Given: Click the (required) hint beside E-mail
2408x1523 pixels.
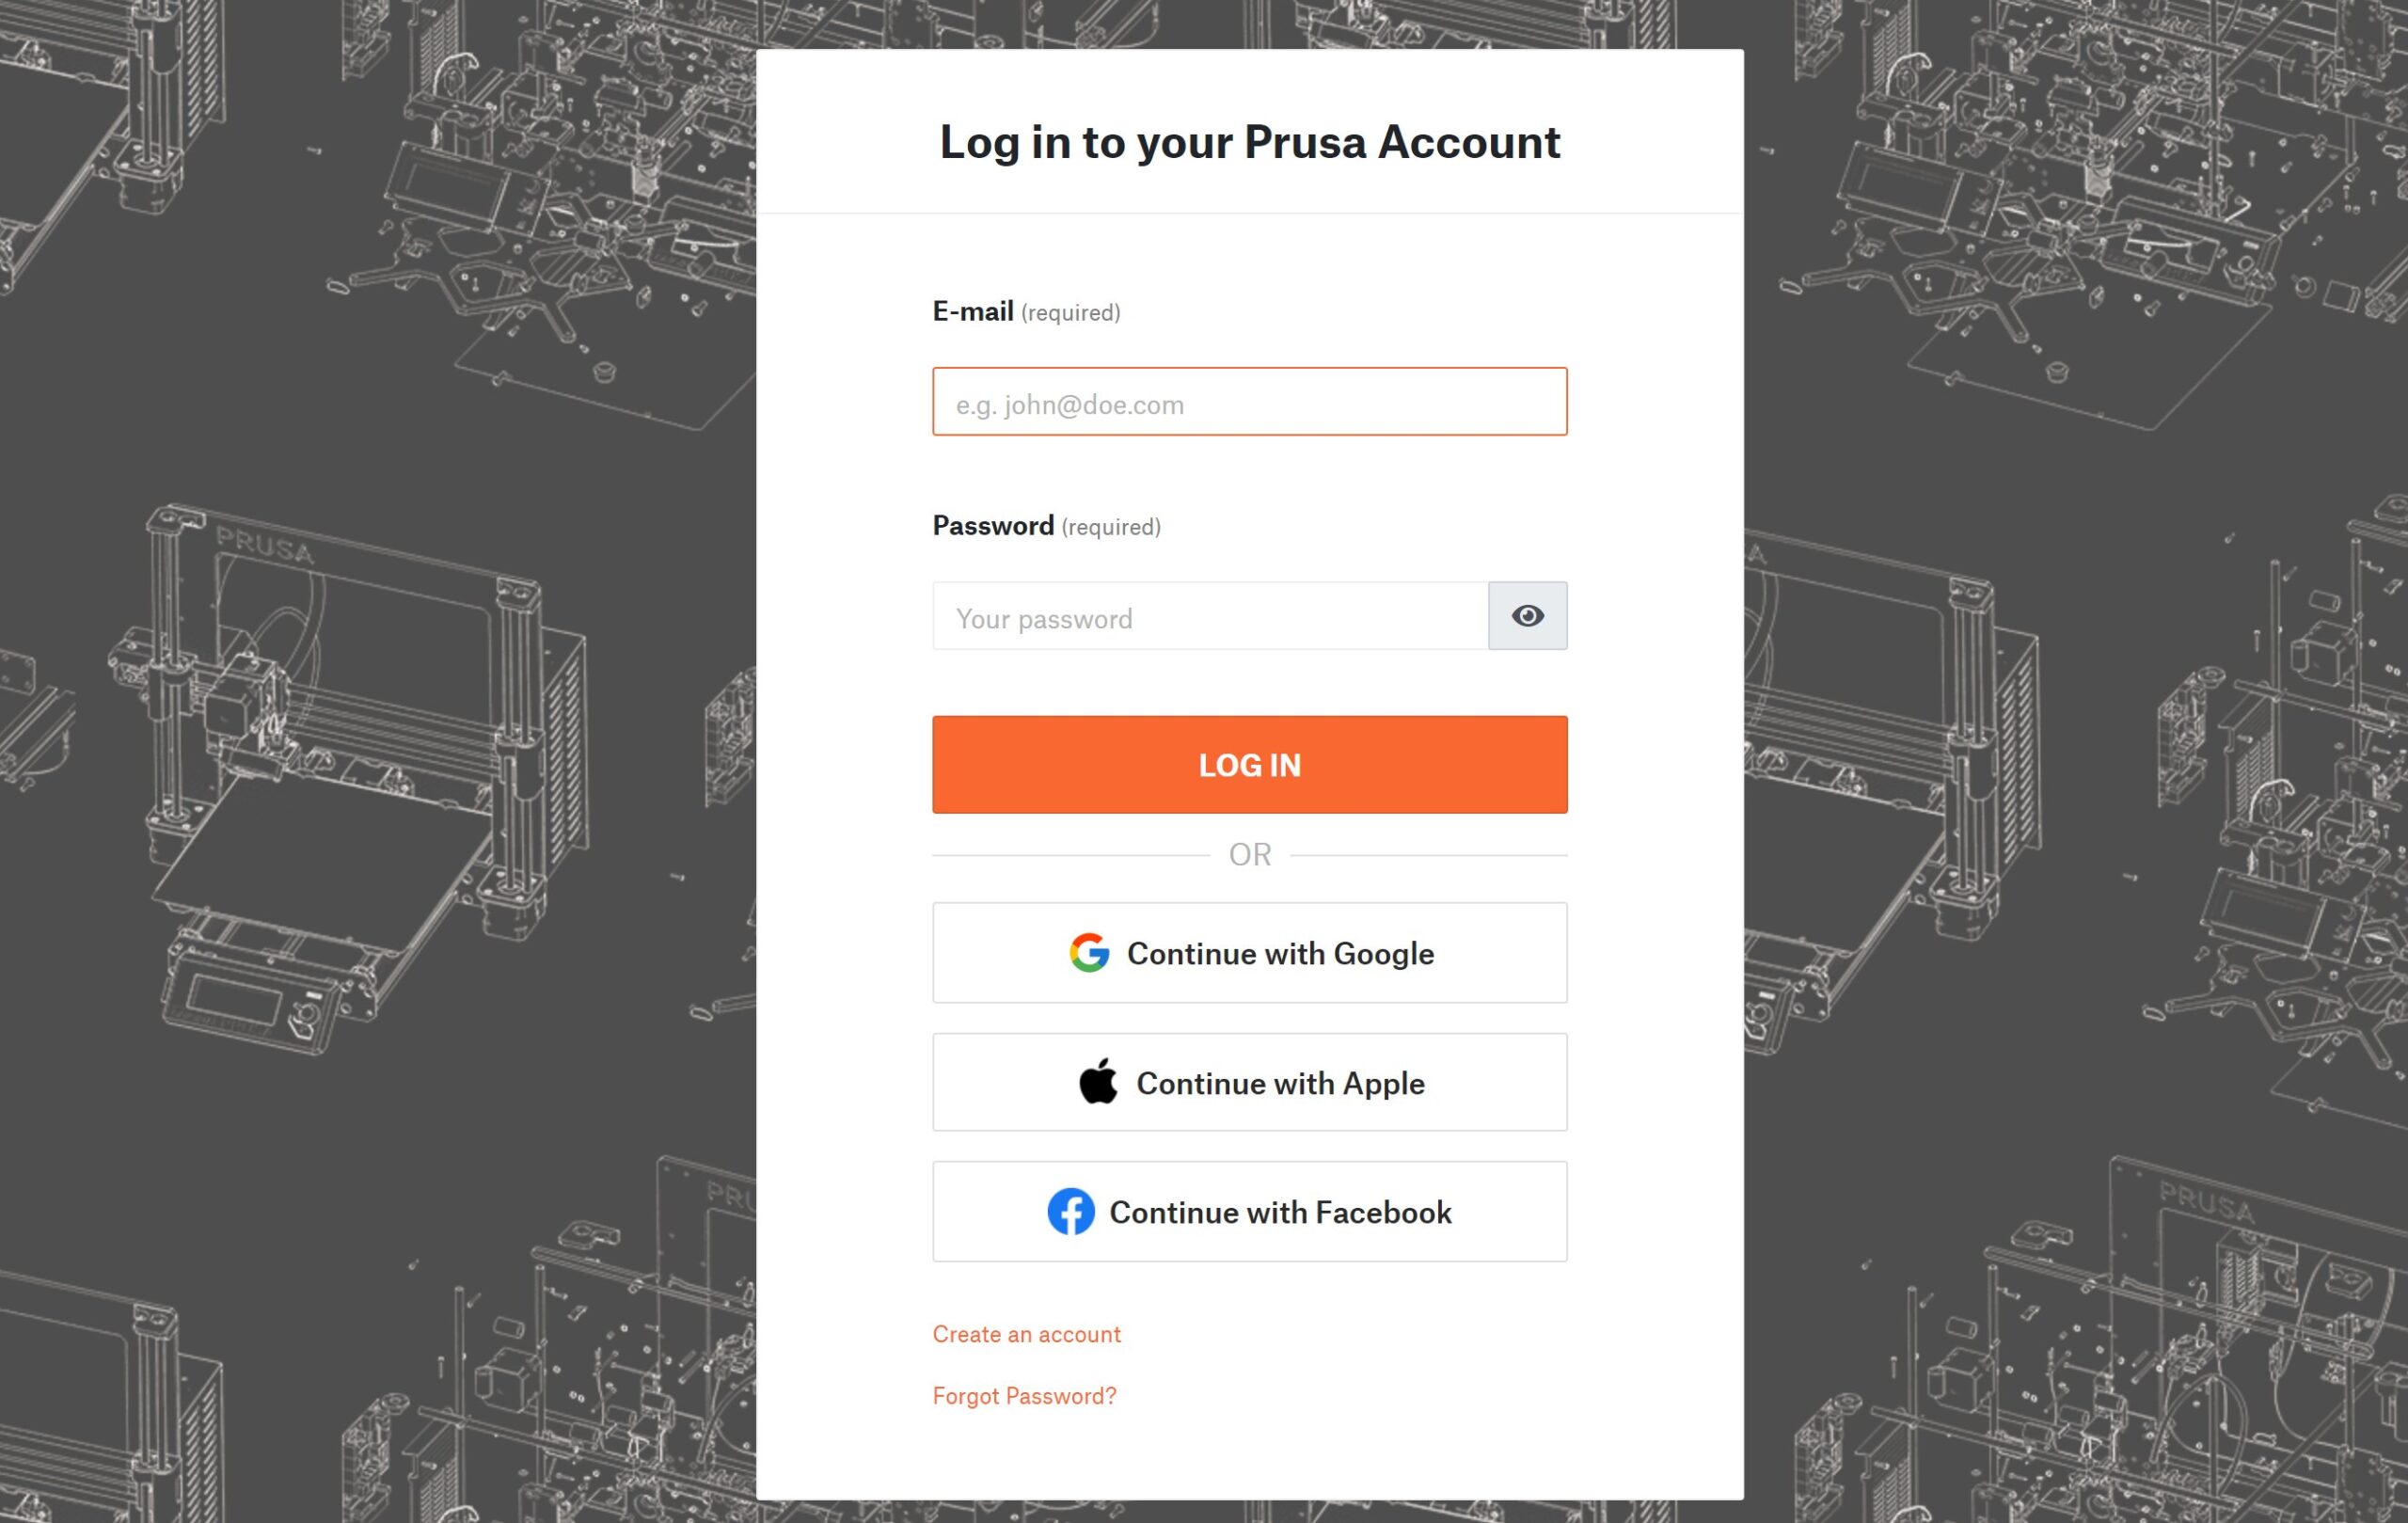Looking at the screenshot, I should click(x=1070, y=313).
